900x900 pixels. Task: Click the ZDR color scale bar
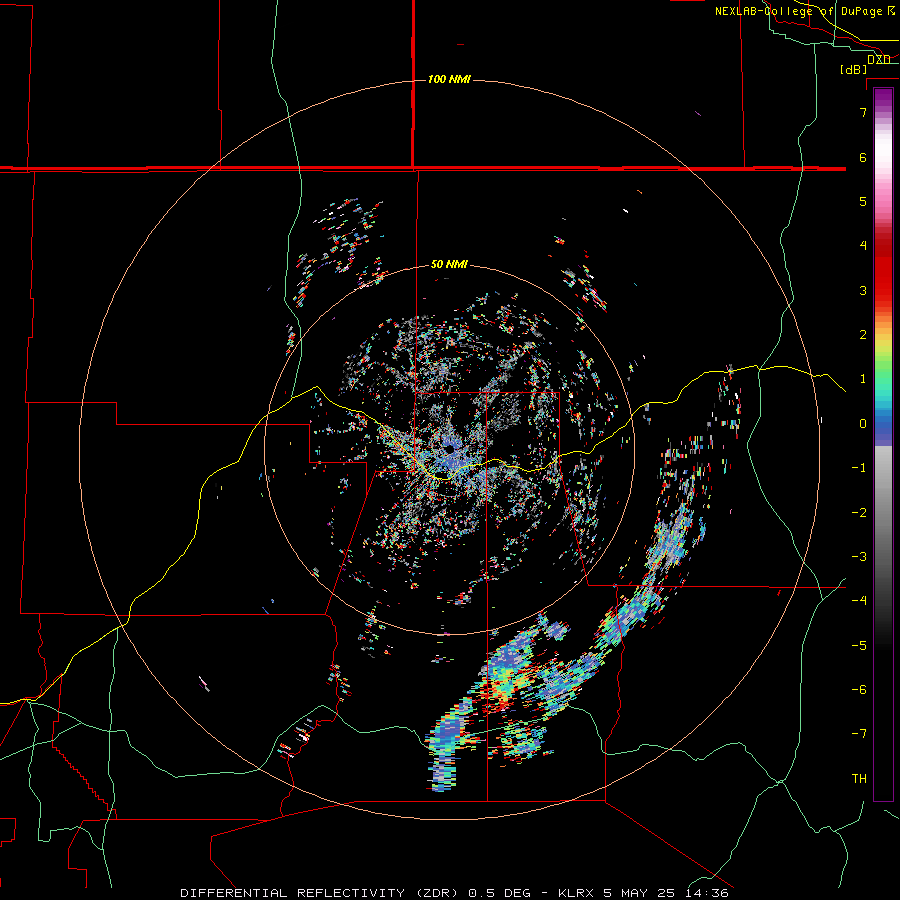tap(883, 444)
